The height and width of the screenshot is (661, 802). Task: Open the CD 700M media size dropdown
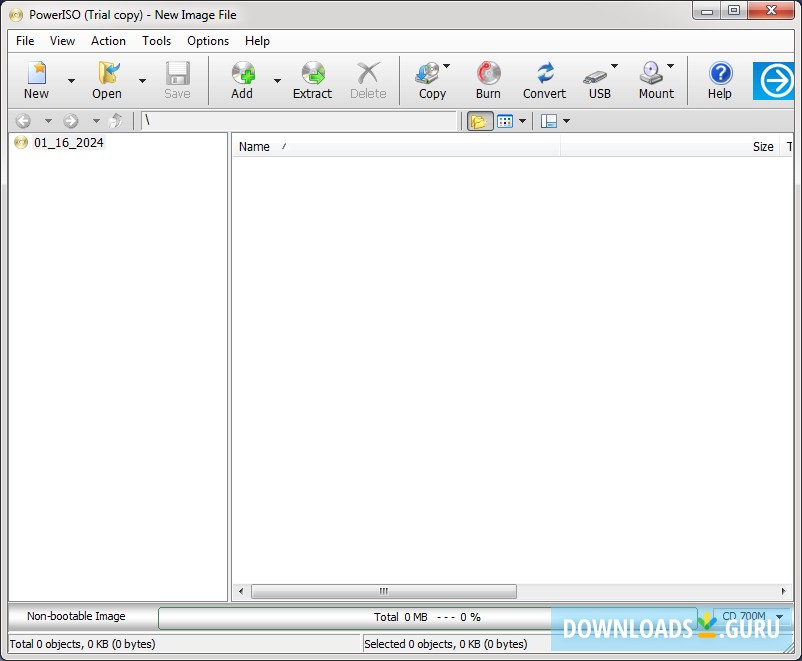(x=751, y=616)
